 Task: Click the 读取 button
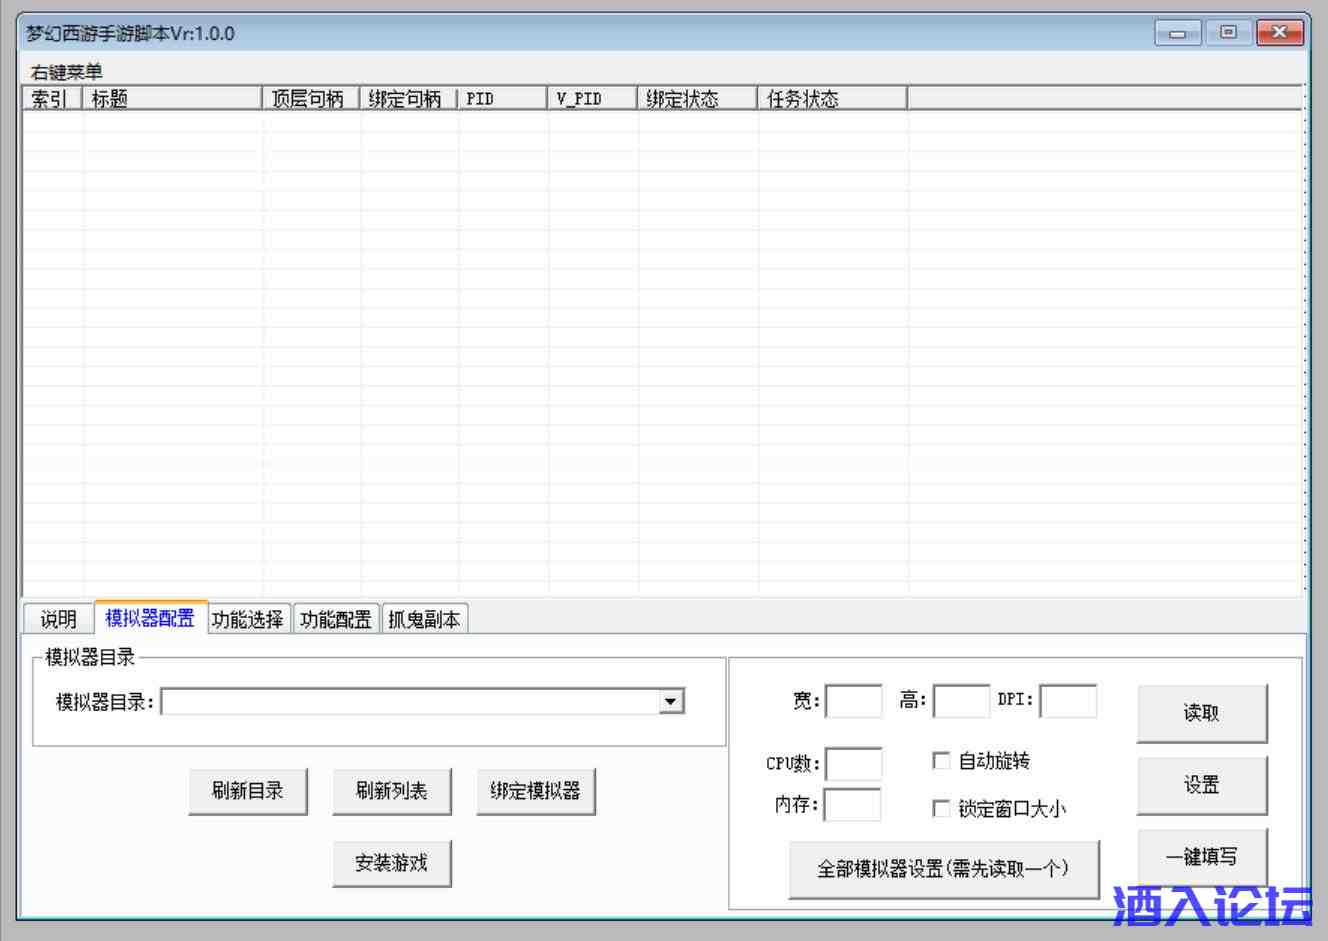pyautogui.click(x=1202, y=713)
